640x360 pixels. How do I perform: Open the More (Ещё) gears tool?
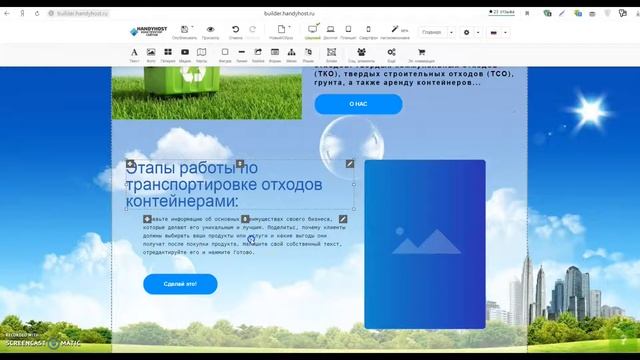coord(391,52)
